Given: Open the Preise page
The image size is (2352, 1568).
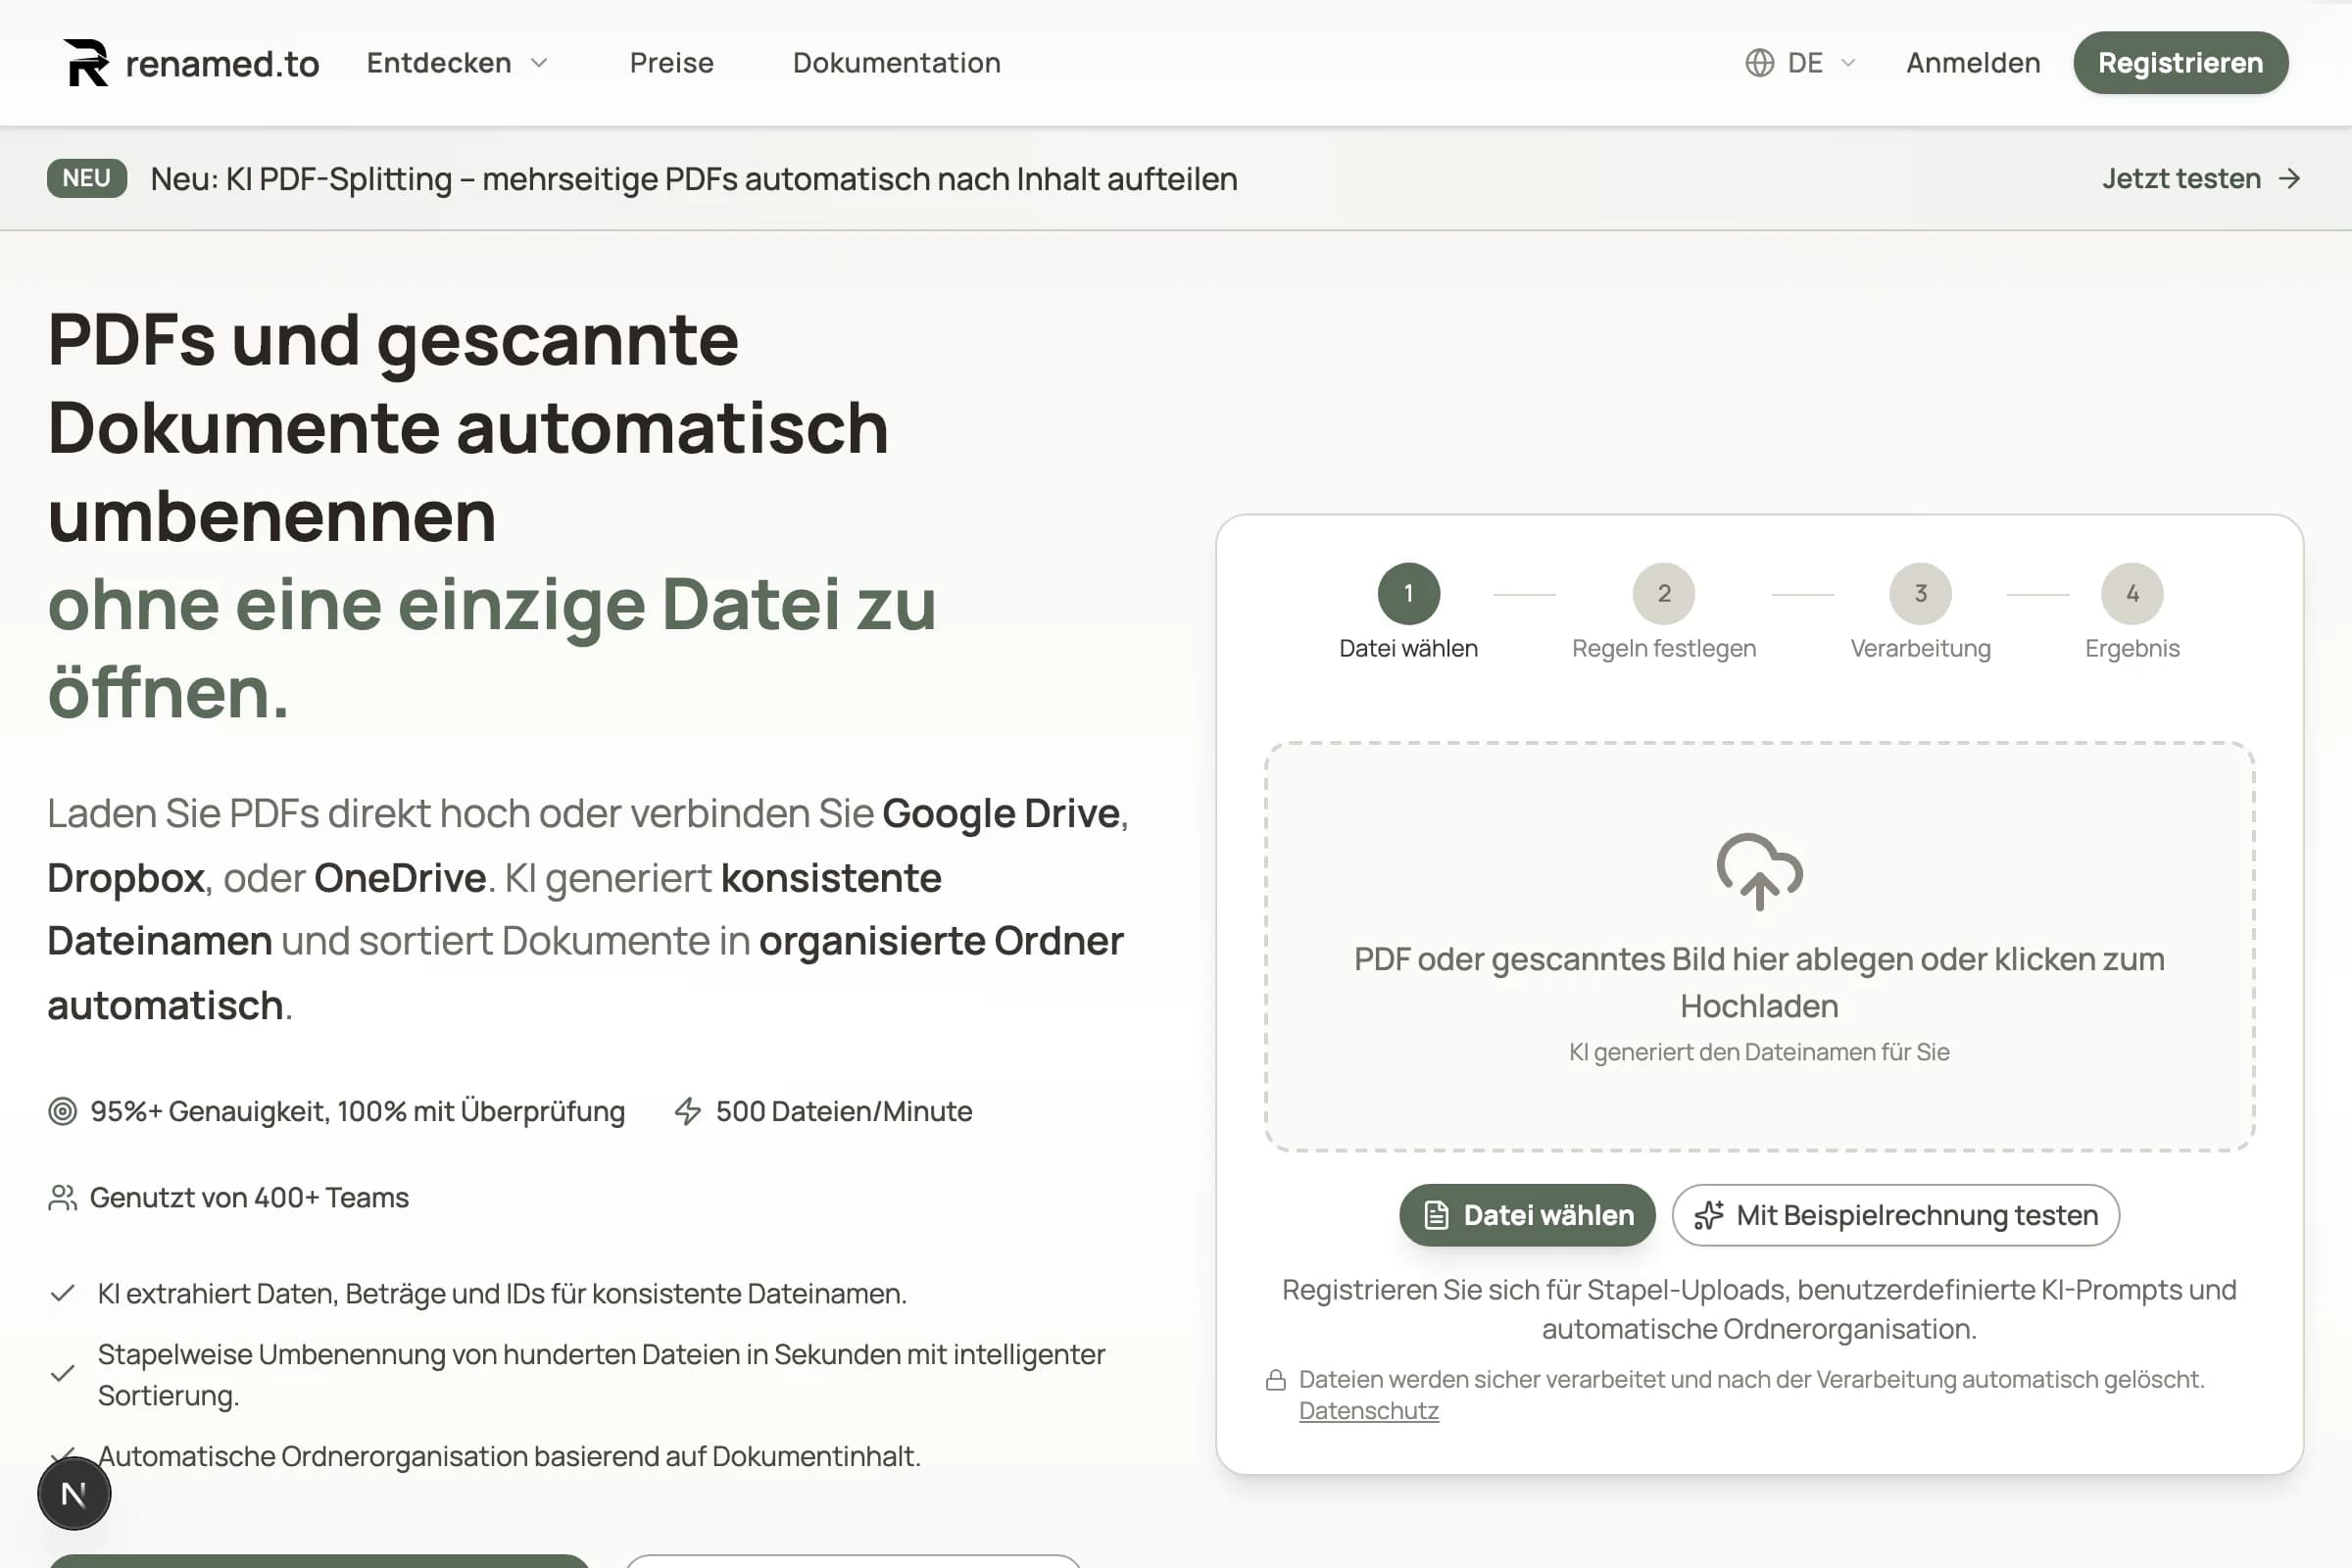Looking at the screenshot, I should [x=671, y=62].
